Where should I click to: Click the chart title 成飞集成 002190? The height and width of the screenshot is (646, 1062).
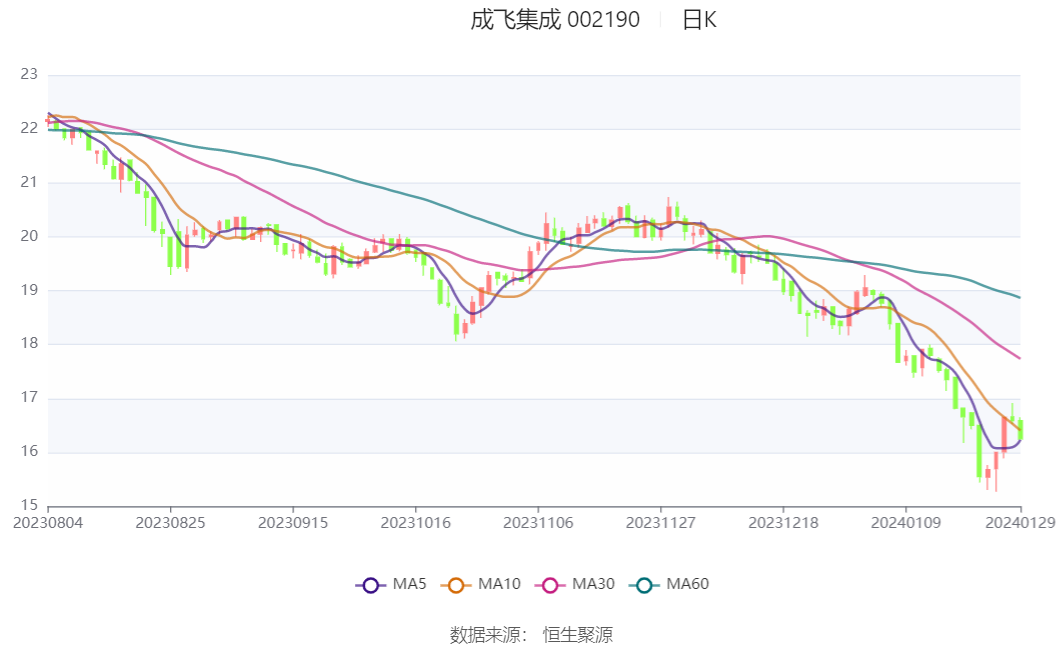click(x=555, y=20)
